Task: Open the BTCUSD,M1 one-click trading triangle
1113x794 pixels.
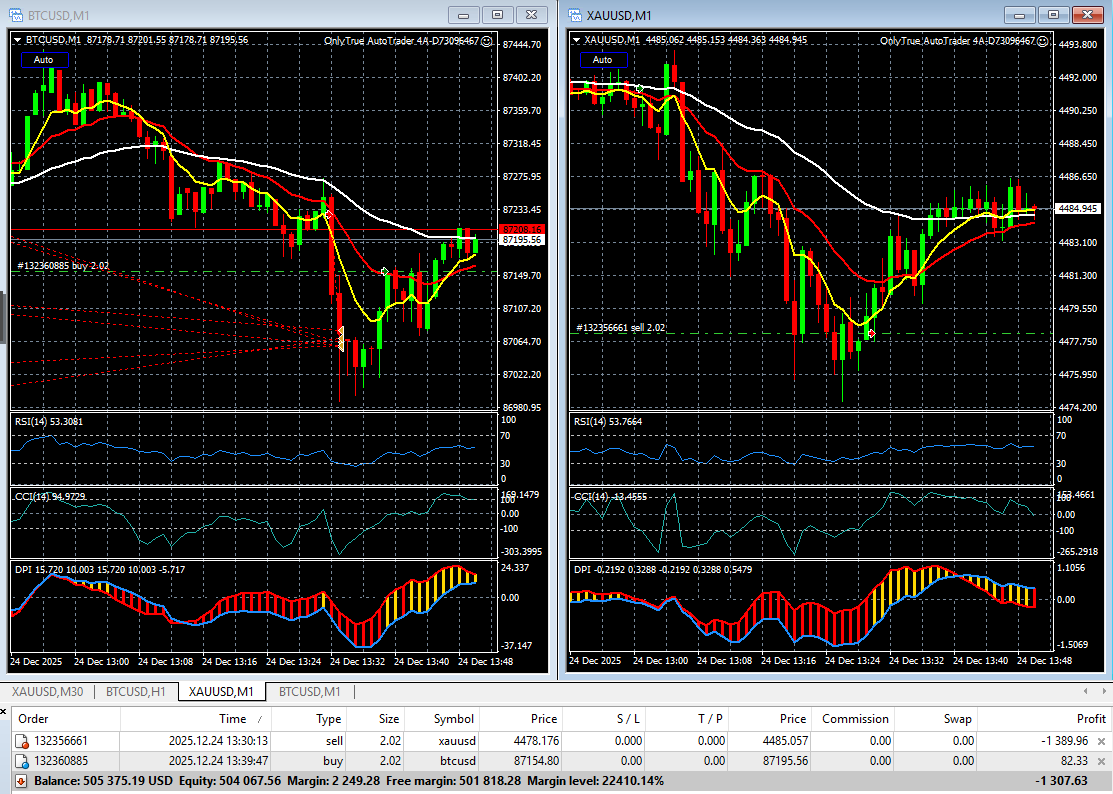Action: [x=17, y=40]
